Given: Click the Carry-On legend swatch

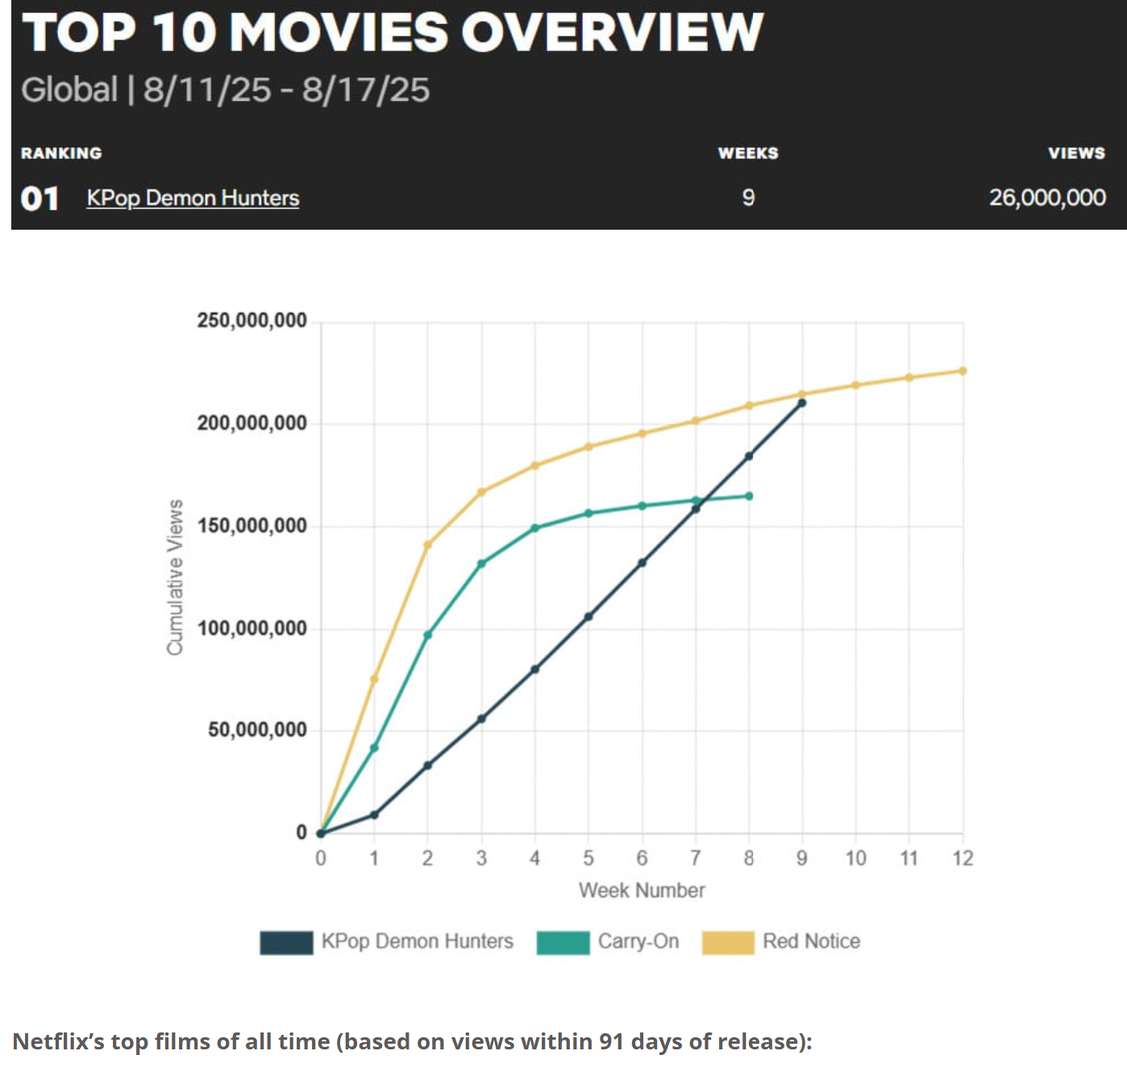Looking at the screenshot, I should coord(563,942).
